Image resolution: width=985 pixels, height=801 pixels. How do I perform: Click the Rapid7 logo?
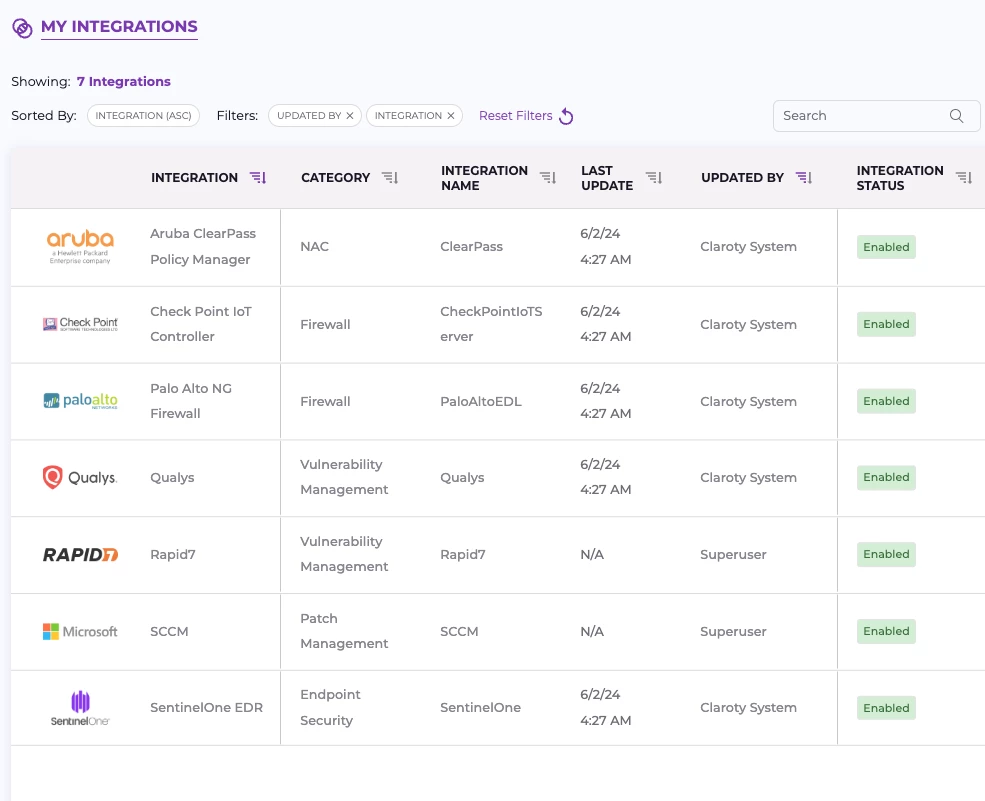(x=80, y=554)
